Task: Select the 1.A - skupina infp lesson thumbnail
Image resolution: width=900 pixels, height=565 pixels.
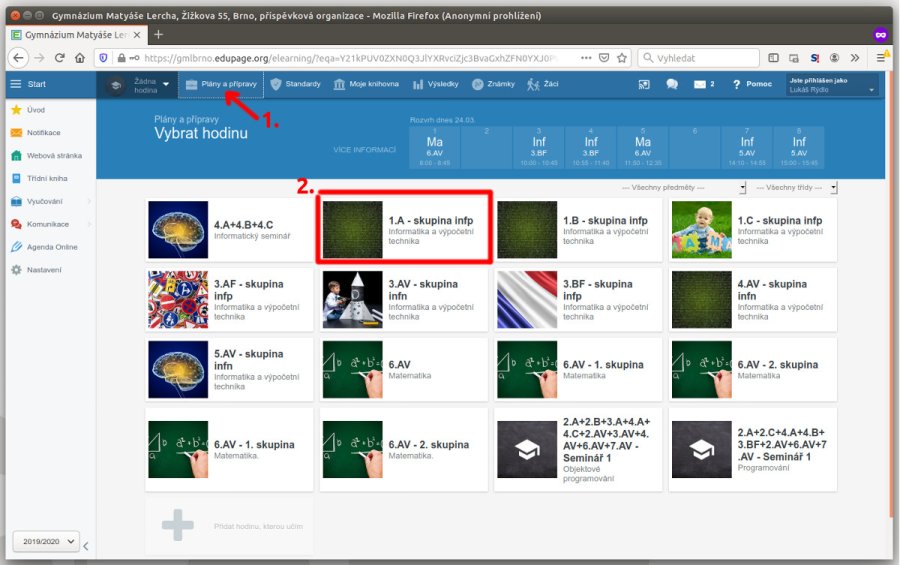Action: [353, 230]
